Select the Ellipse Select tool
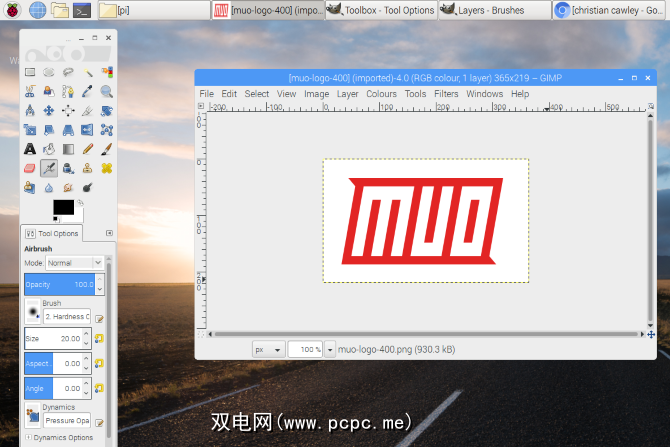The image size is (670, 447). point(49,72)
